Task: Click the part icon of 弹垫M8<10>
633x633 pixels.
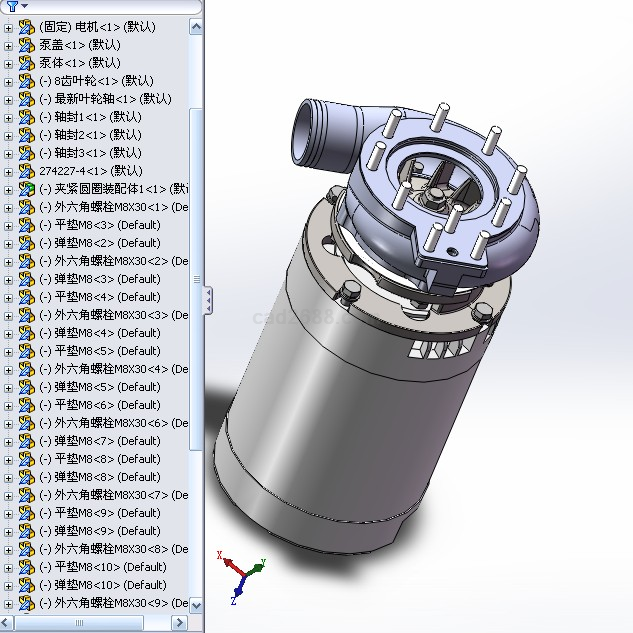Action: [27, 585]
